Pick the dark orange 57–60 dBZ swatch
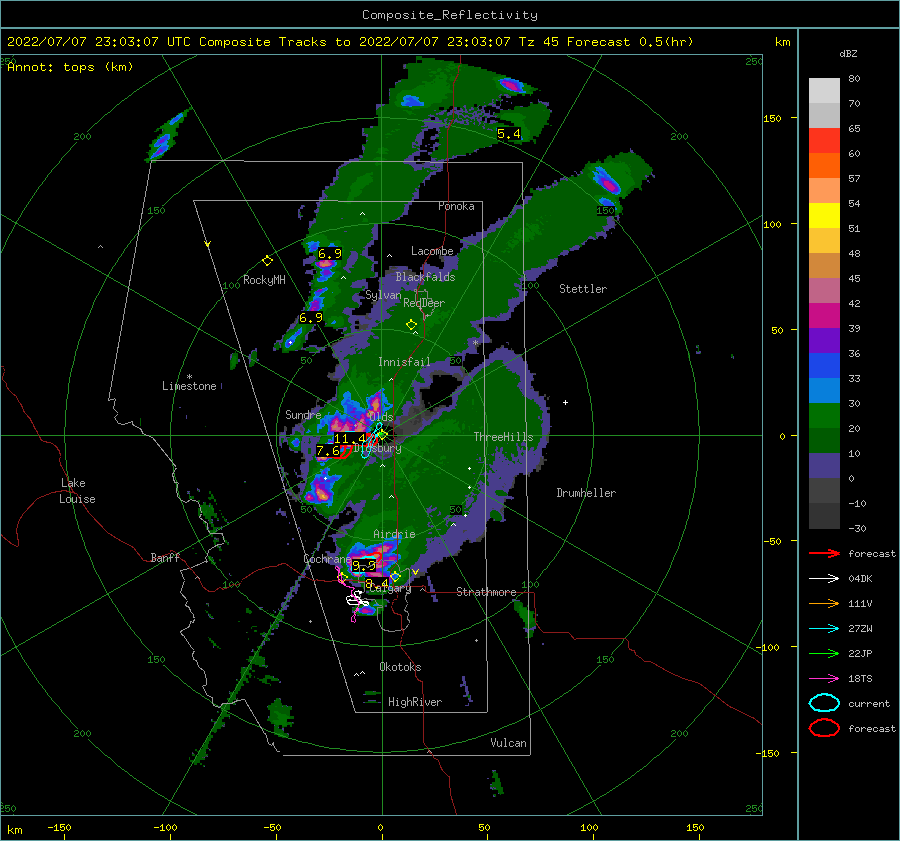The width and height of the screenshot is (900, 841). coord(824,166)
